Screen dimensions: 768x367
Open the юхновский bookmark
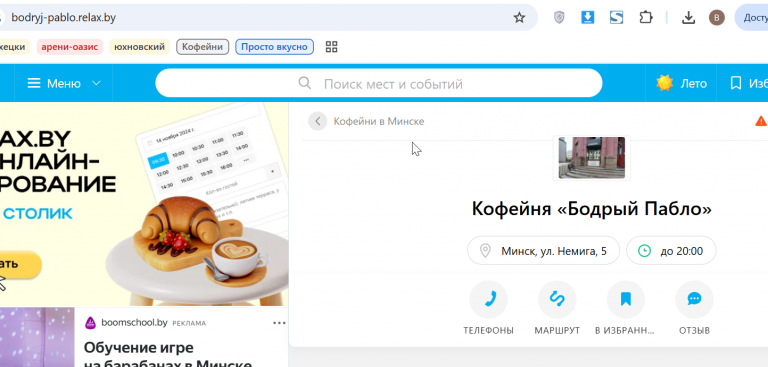tap(139, 47)
